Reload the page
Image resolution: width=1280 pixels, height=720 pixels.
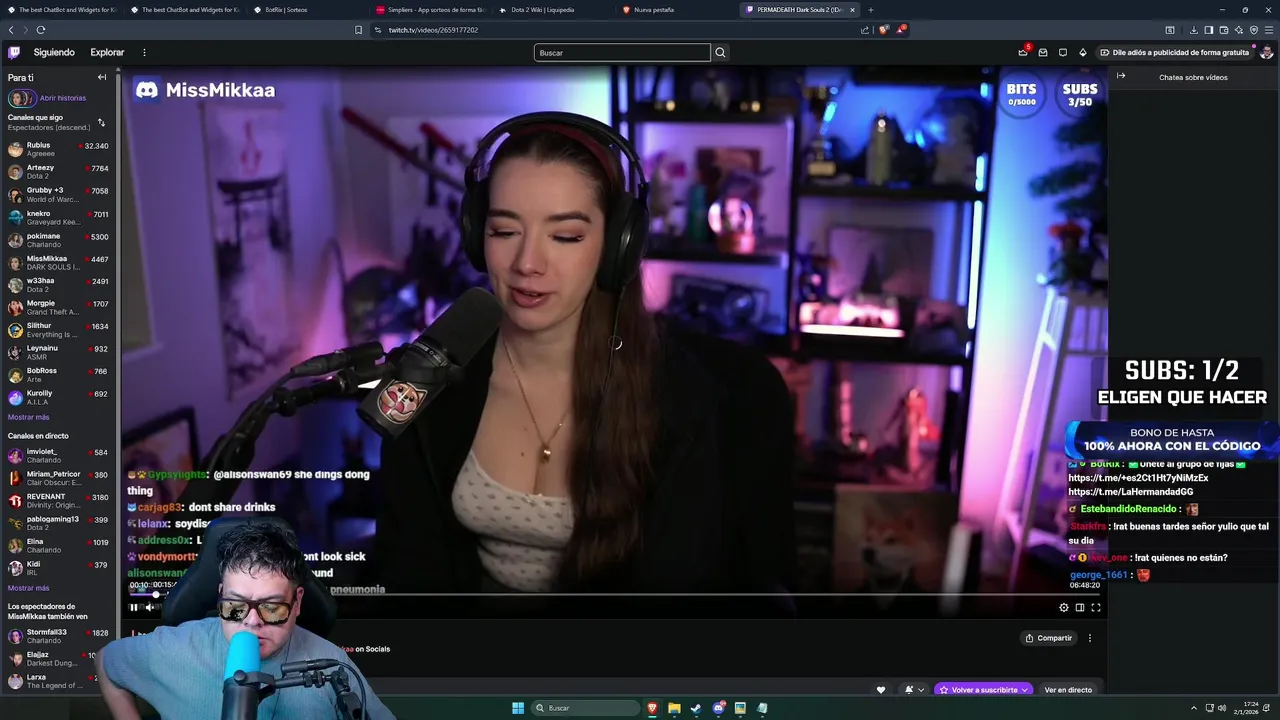41,30
